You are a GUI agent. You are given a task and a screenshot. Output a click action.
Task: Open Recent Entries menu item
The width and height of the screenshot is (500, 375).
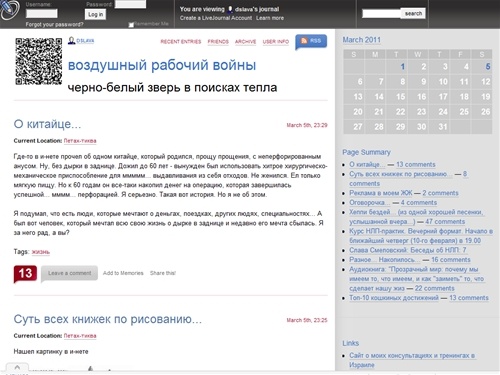click(x=181, y=42)
